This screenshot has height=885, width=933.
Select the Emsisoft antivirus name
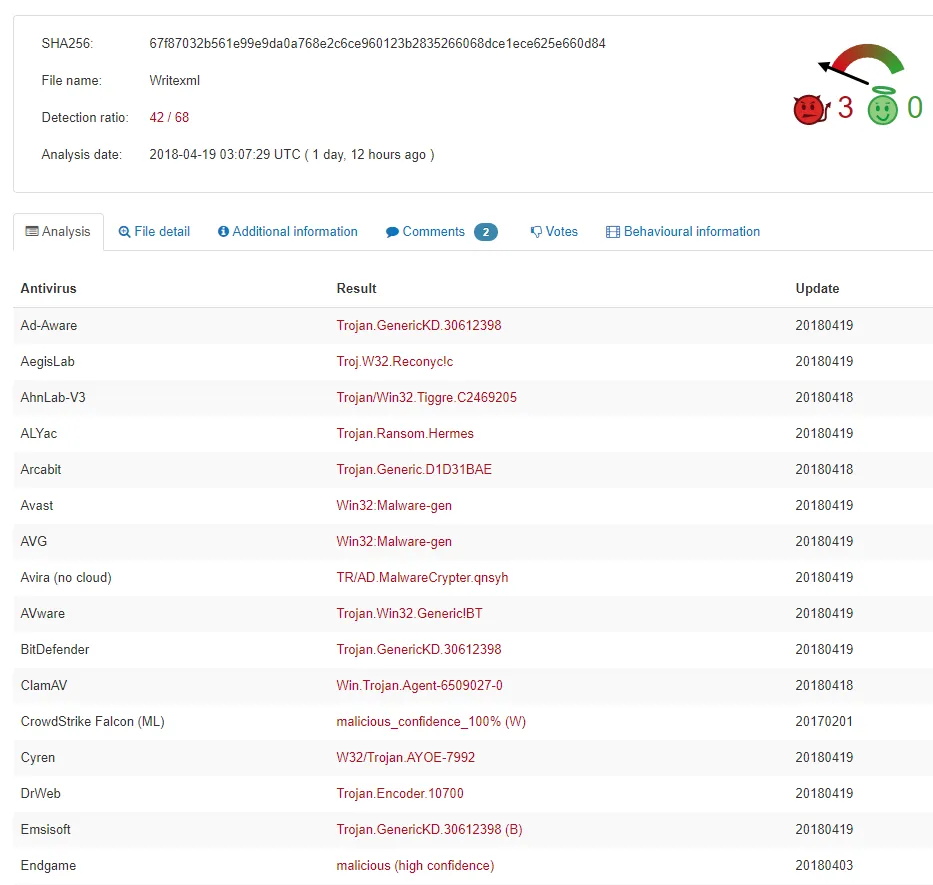tap(46, 830)
